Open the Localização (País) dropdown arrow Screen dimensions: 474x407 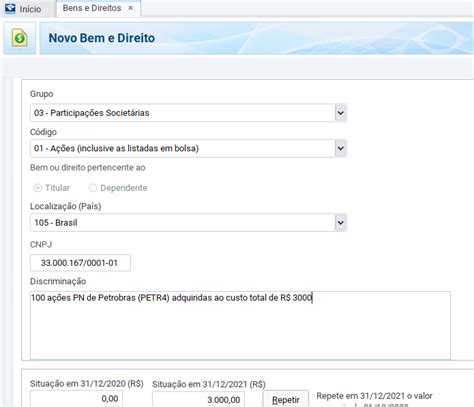tap(340, 223)
